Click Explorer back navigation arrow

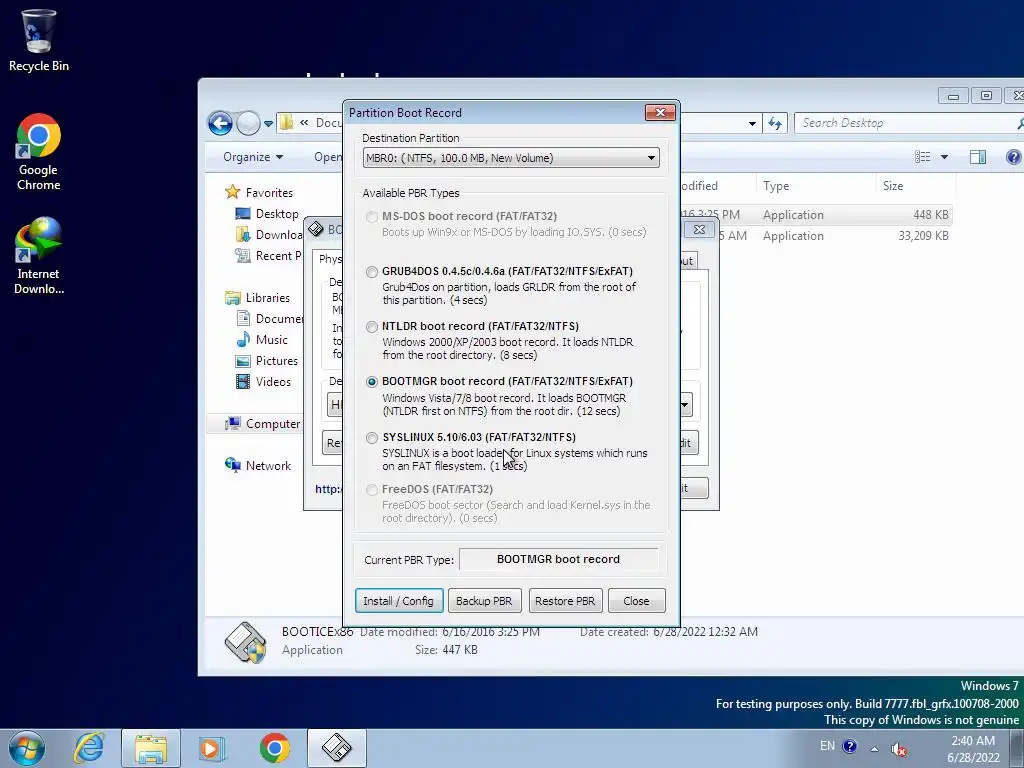coord(220,123)
